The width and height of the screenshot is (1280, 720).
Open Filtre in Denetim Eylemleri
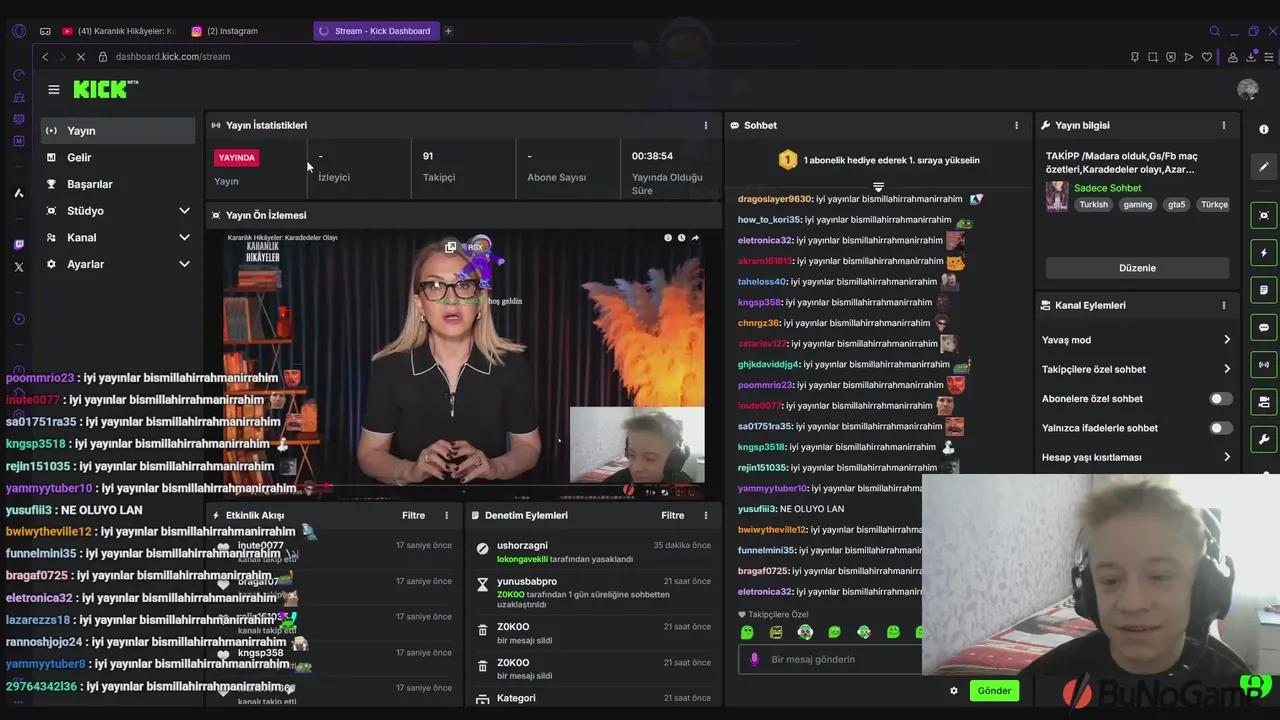click(673, 515)
